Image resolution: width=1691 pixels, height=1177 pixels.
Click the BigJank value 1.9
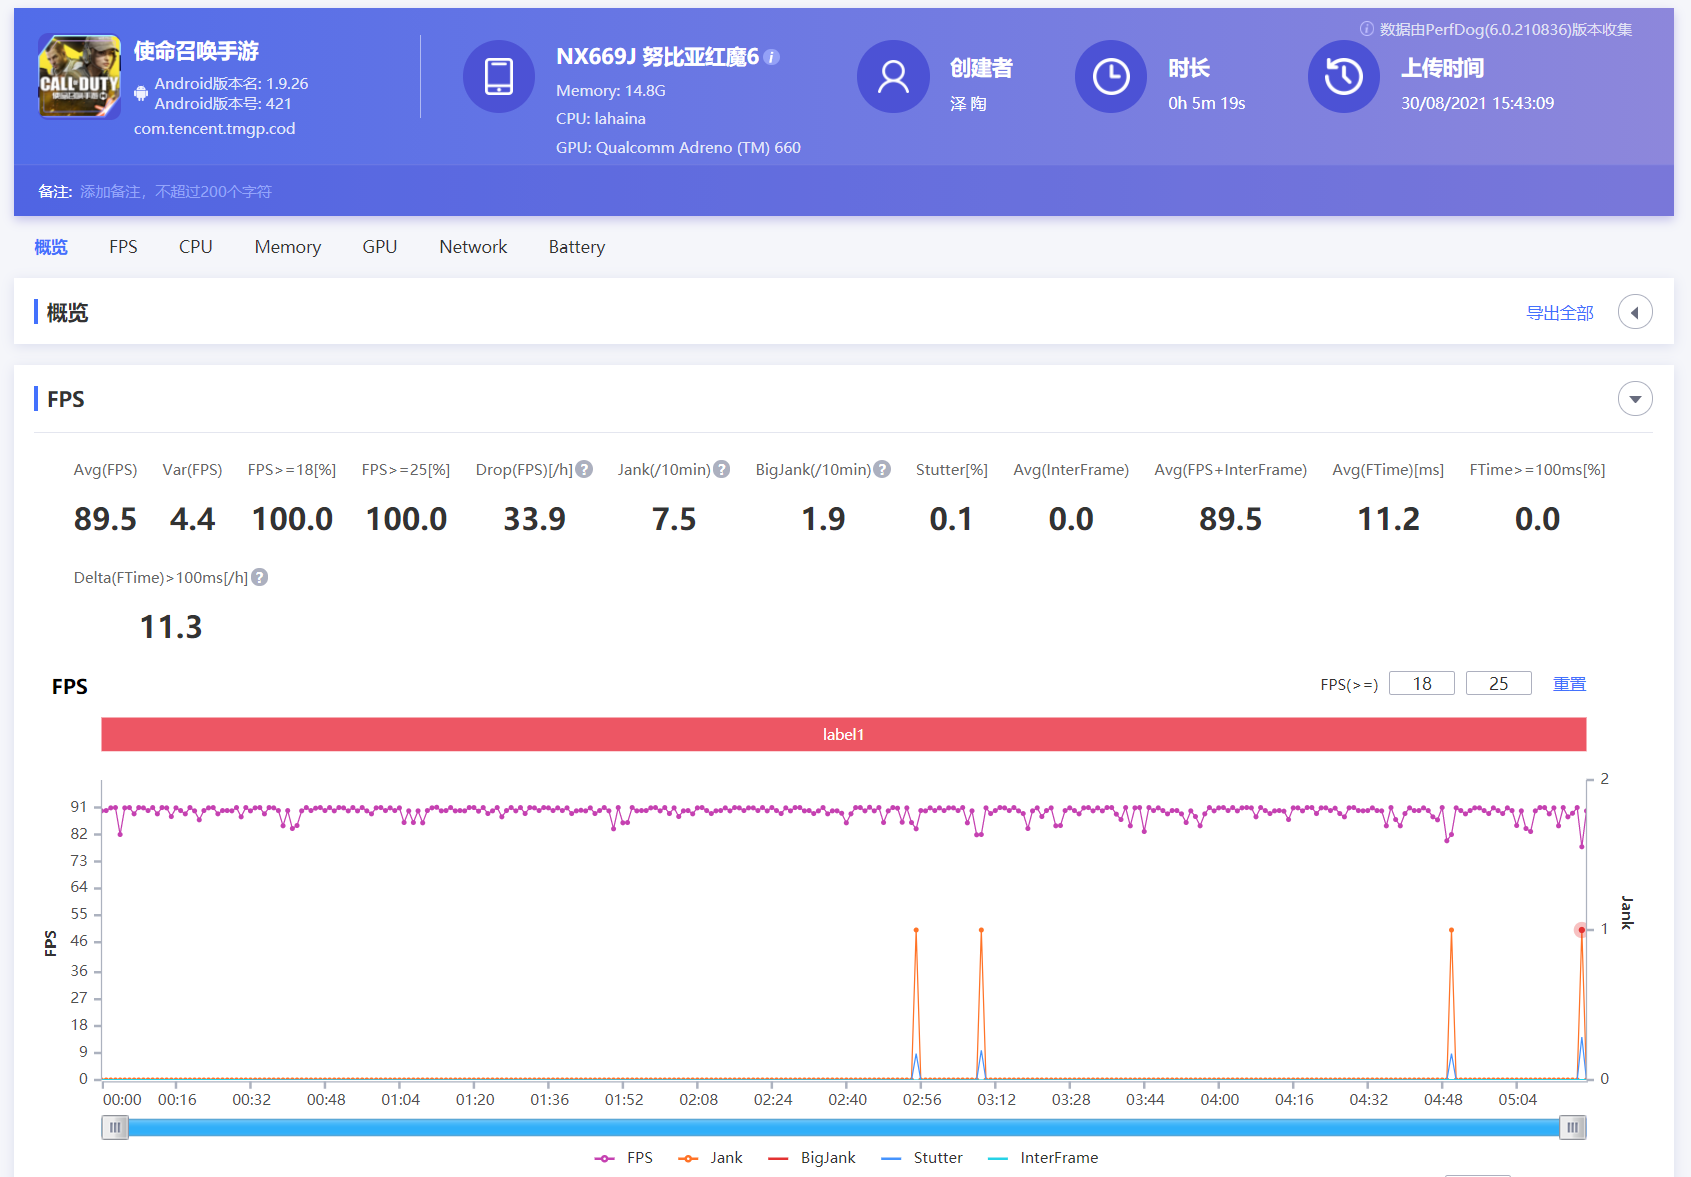[823, 519]
